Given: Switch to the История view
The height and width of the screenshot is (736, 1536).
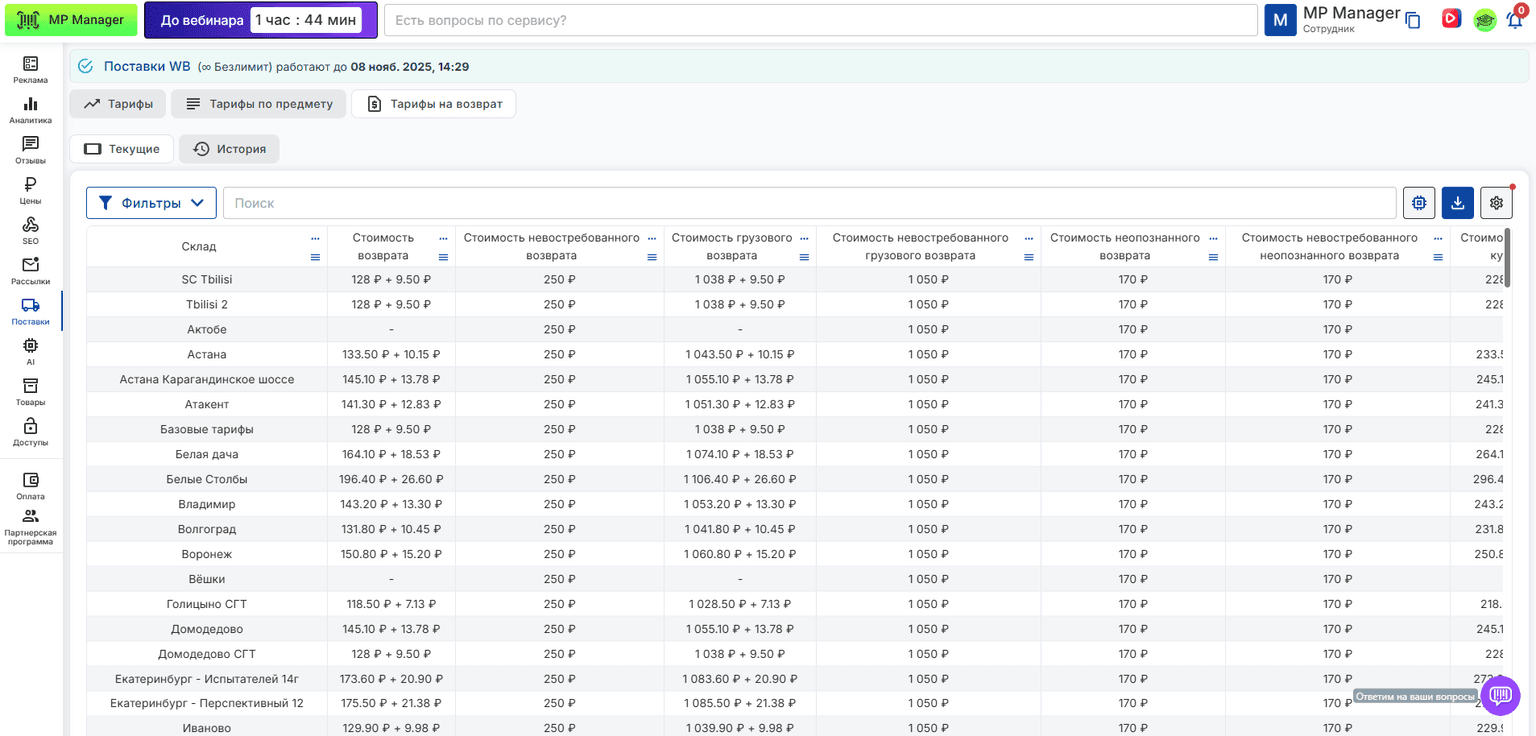Looking at the screenshot, I should [x=229, y=149].
